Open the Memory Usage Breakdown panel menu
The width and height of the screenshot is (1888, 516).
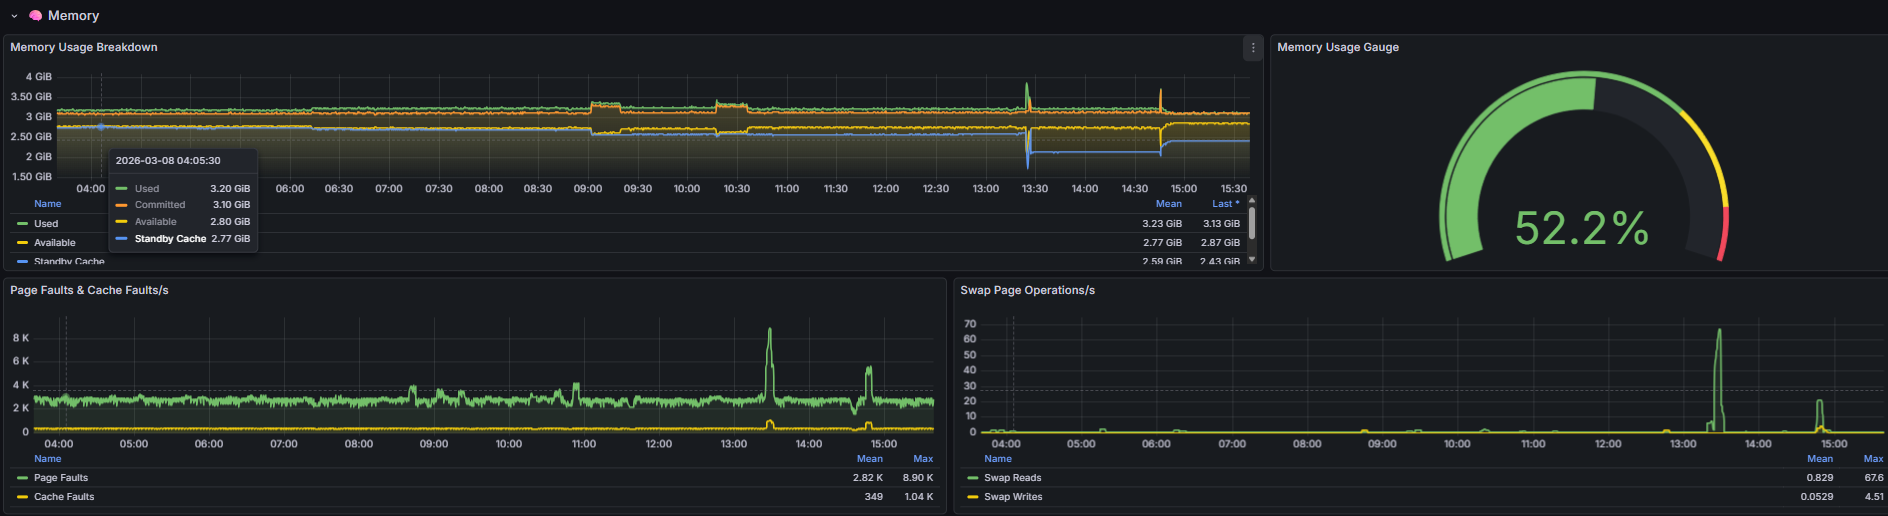tap(1252, 47)
